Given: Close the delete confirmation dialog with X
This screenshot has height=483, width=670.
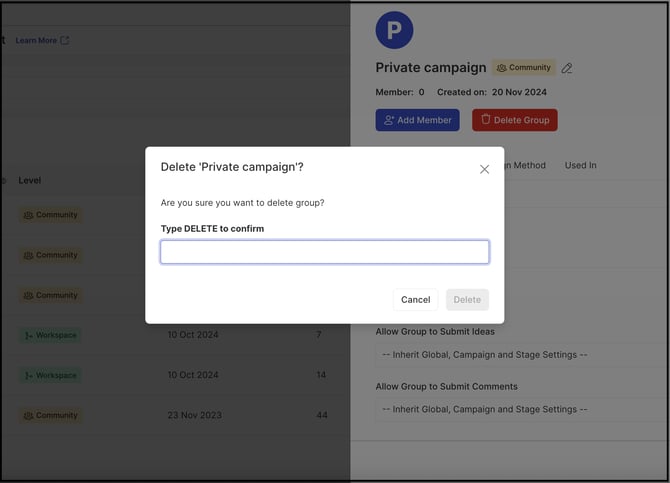Looking at the screenshot, I should [x=484, y=169].
